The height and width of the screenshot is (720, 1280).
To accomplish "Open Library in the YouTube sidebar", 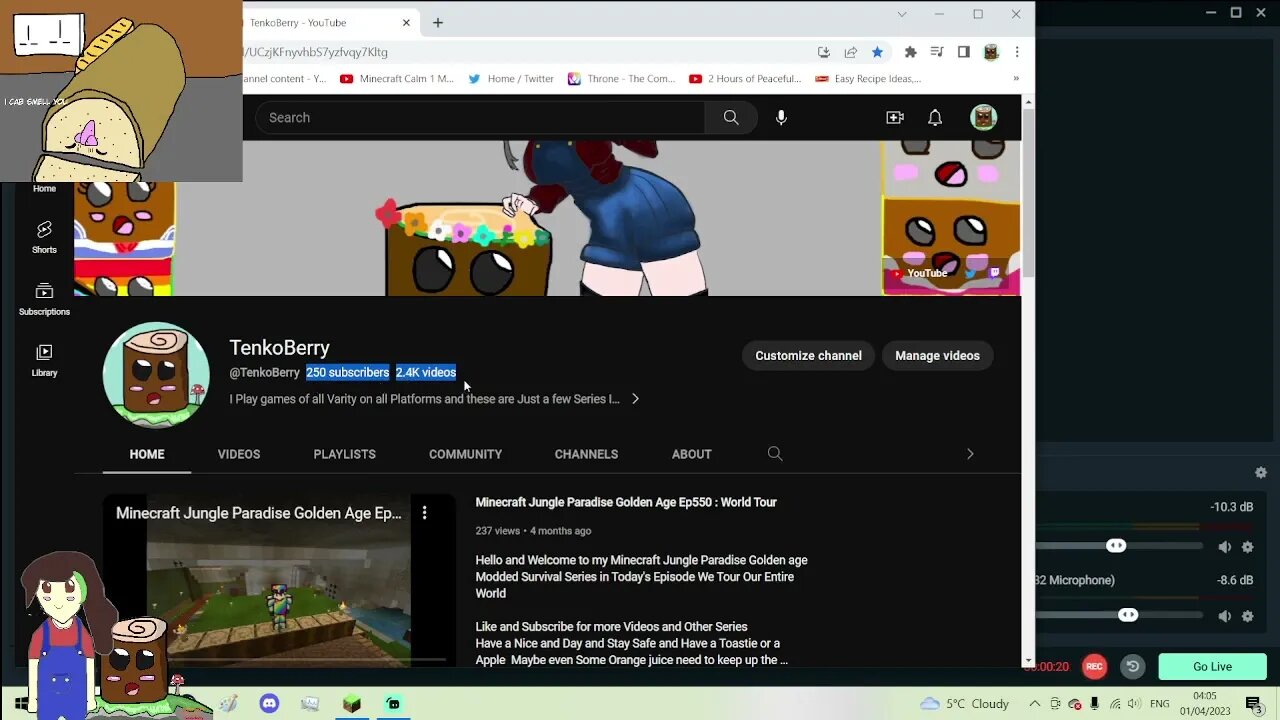I will [44, 360].
